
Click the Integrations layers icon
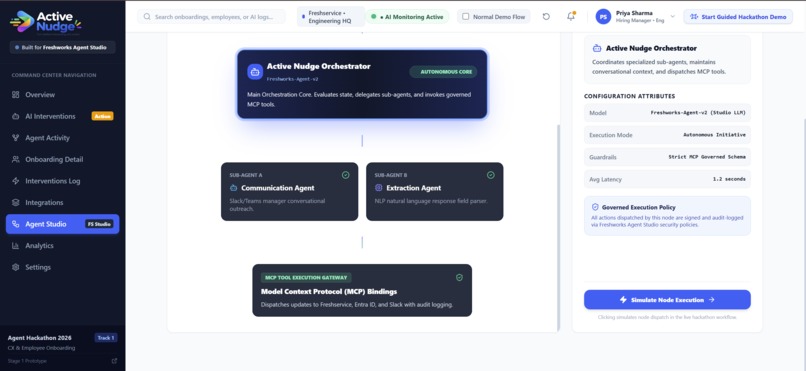coord(15,202)
